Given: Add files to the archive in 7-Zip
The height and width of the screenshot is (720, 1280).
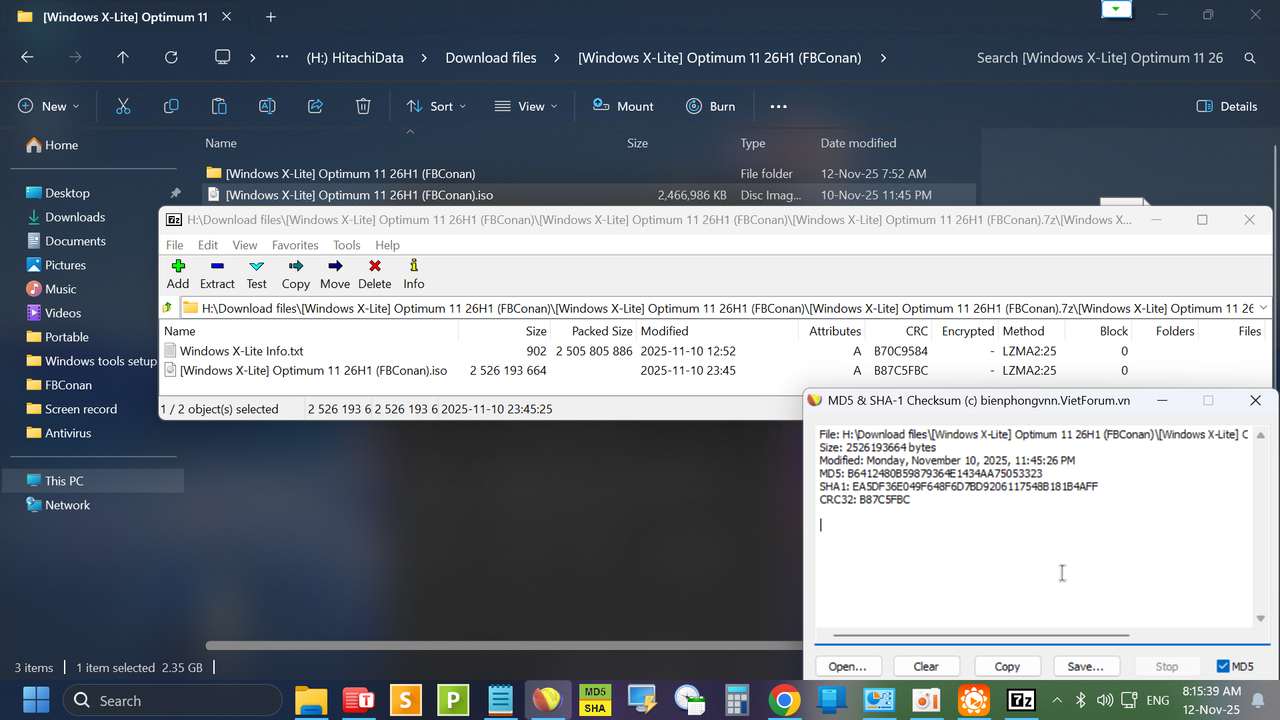Looking at the screenshot, I should coord(177,272).
